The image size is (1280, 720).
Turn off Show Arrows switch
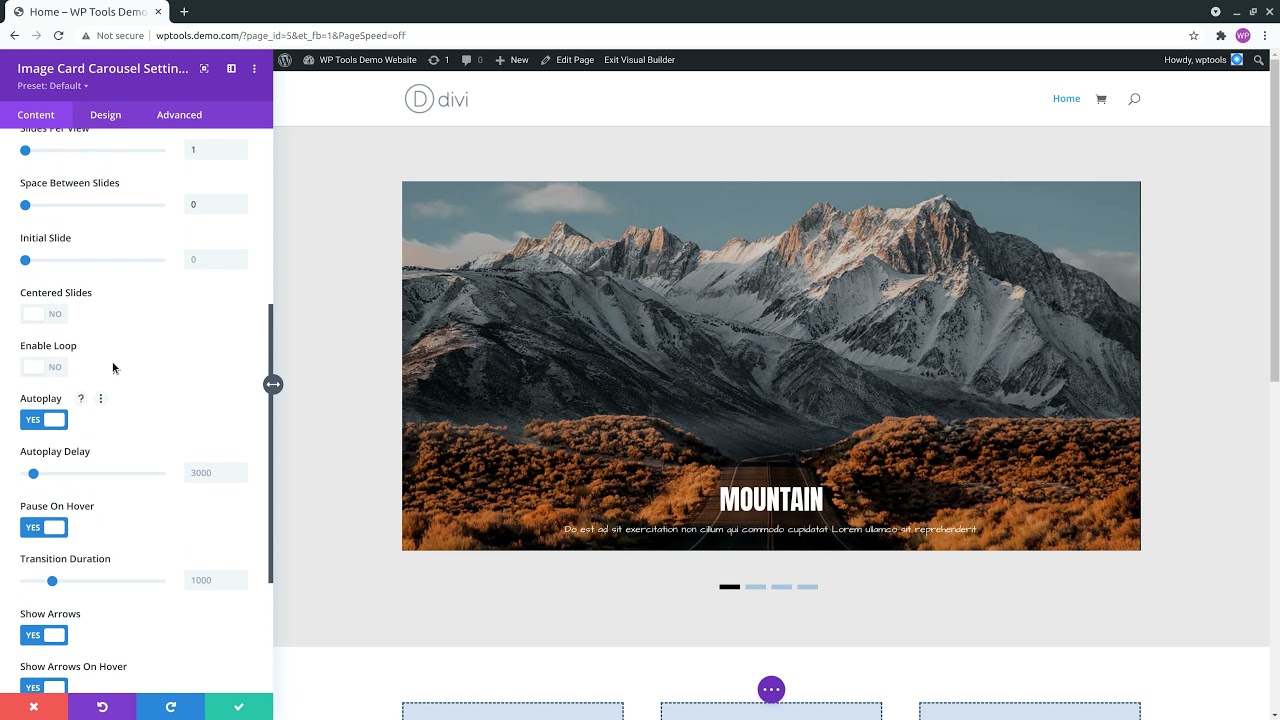click(44, 635)
